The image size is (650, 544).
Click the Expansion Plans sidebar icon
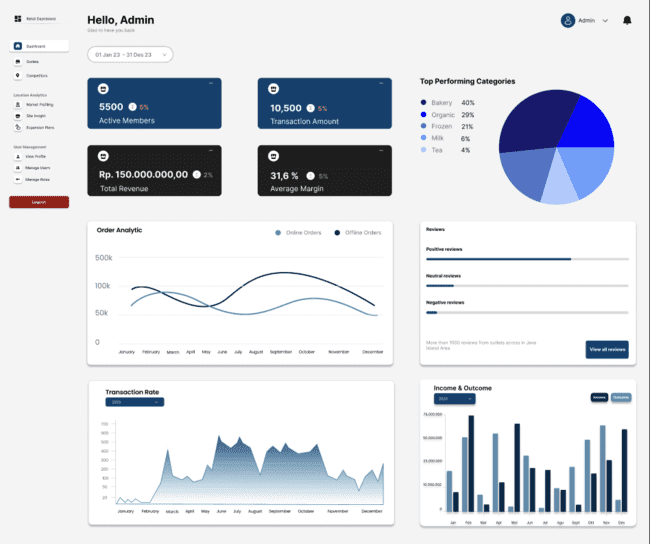(18, 127)
